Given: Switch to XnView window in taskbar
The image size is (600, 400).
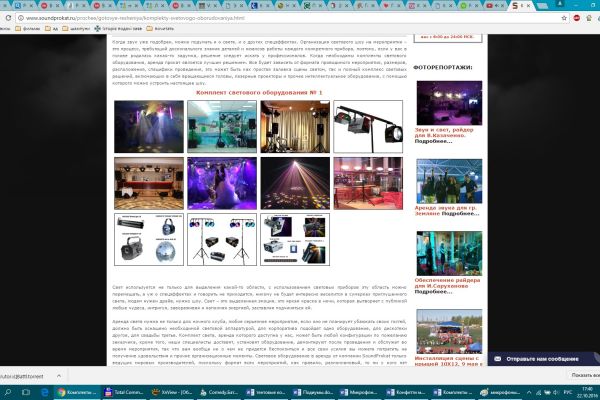Looking at the screenshot, I should [x=171, y=392].
